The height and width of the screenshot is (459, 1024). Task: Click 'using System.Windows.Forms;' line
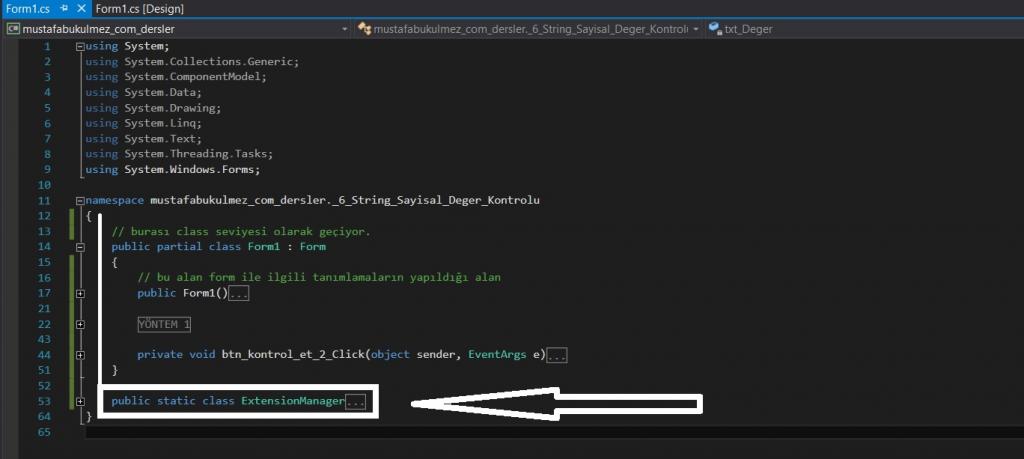click(x=173, y=169)
